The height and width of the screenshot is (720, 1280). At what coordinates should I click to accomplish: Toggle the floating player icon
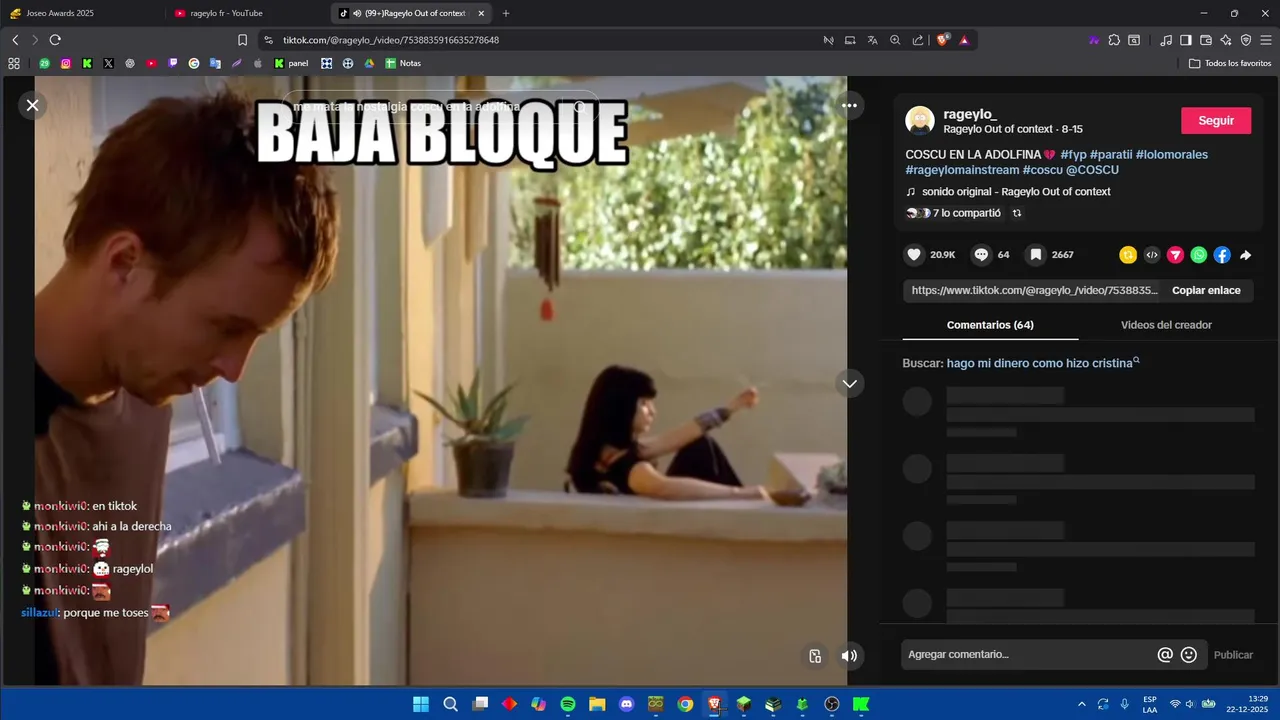815,656
